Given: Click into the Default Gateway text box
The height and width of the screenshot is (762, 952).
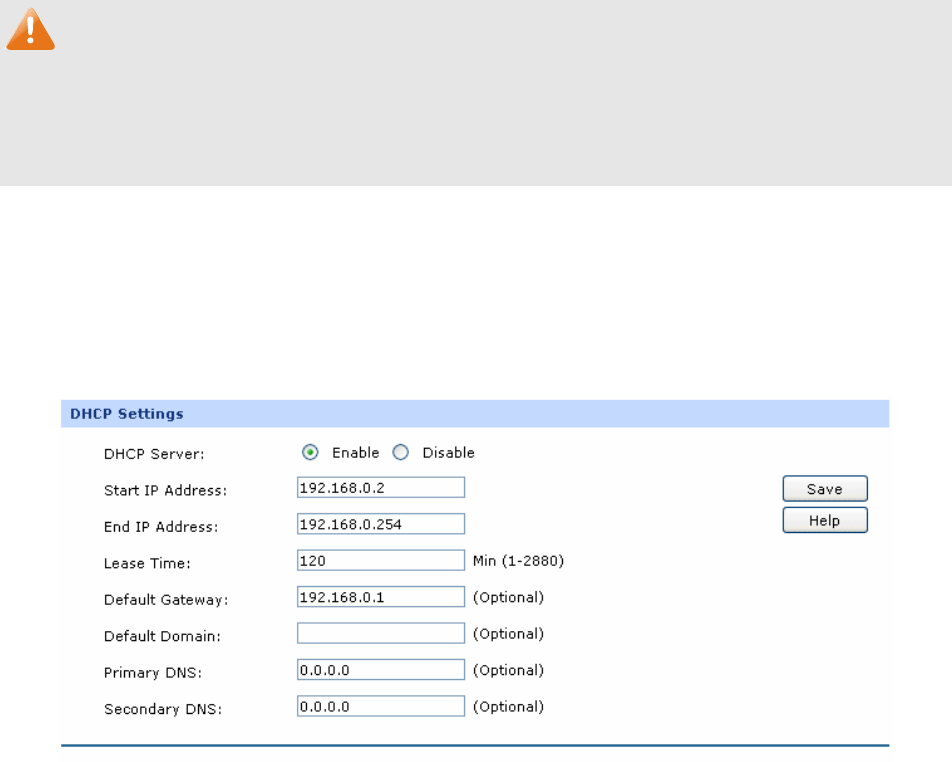Looking at the screenshot, I should [381, 597].
